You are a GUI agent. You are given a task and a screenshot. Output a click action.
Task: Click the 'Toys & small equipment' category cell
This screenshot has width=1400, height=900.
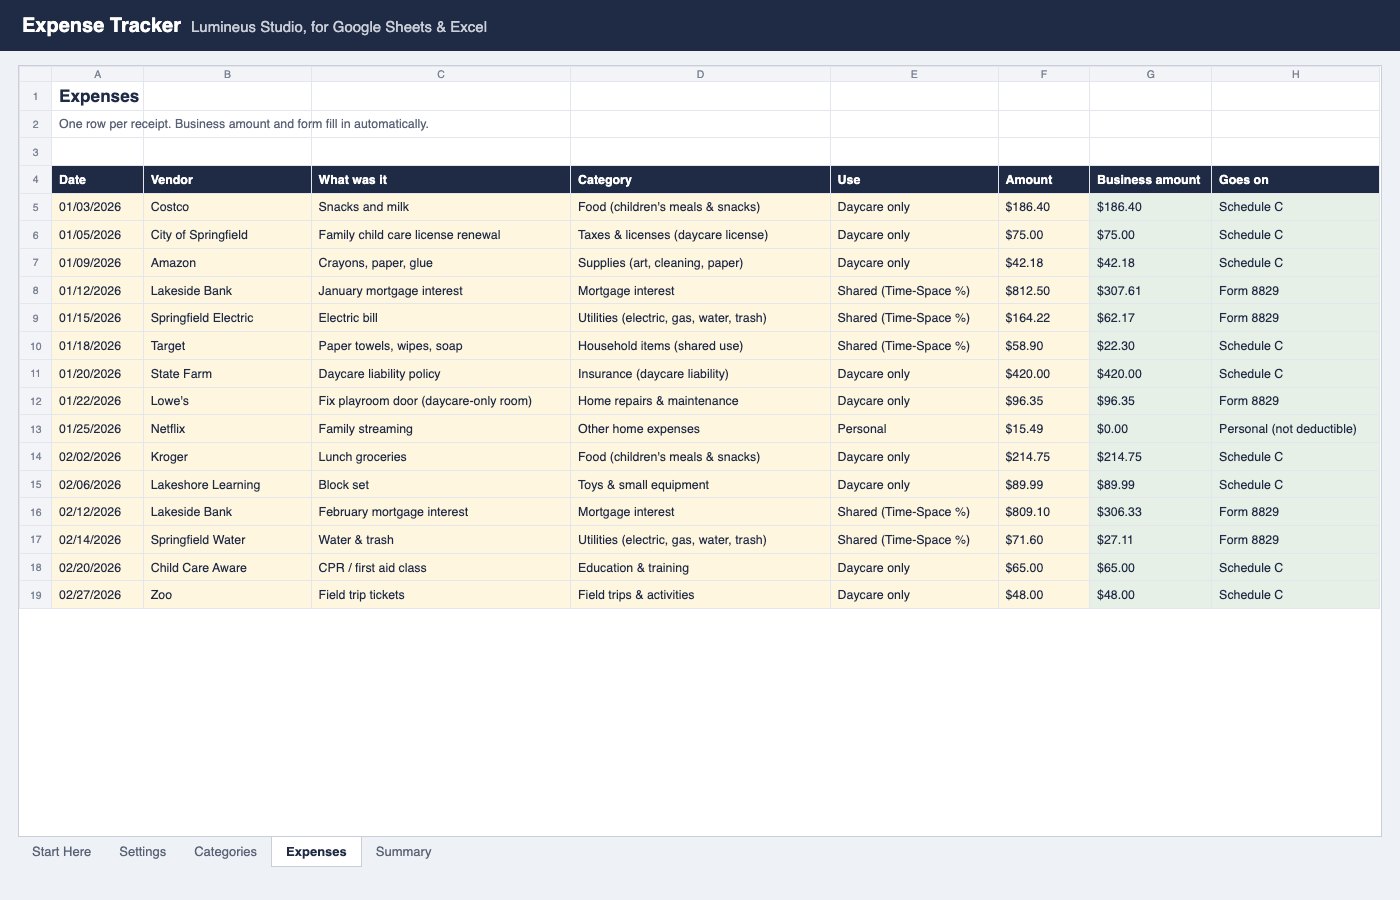coord(700,485)
